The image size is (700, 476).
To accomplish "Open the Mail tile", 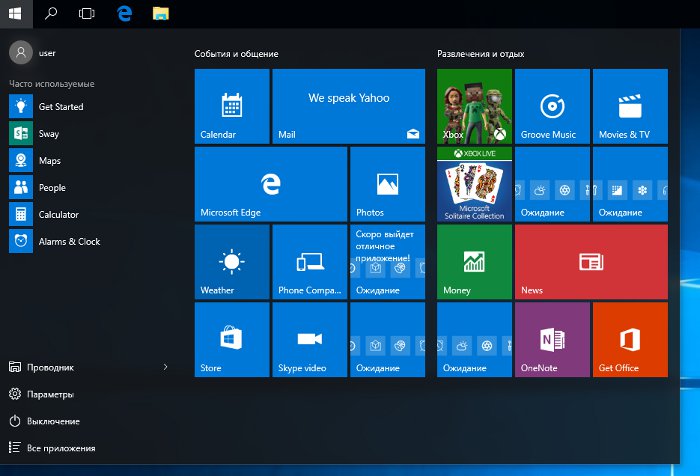I will (x=349, y=106).
